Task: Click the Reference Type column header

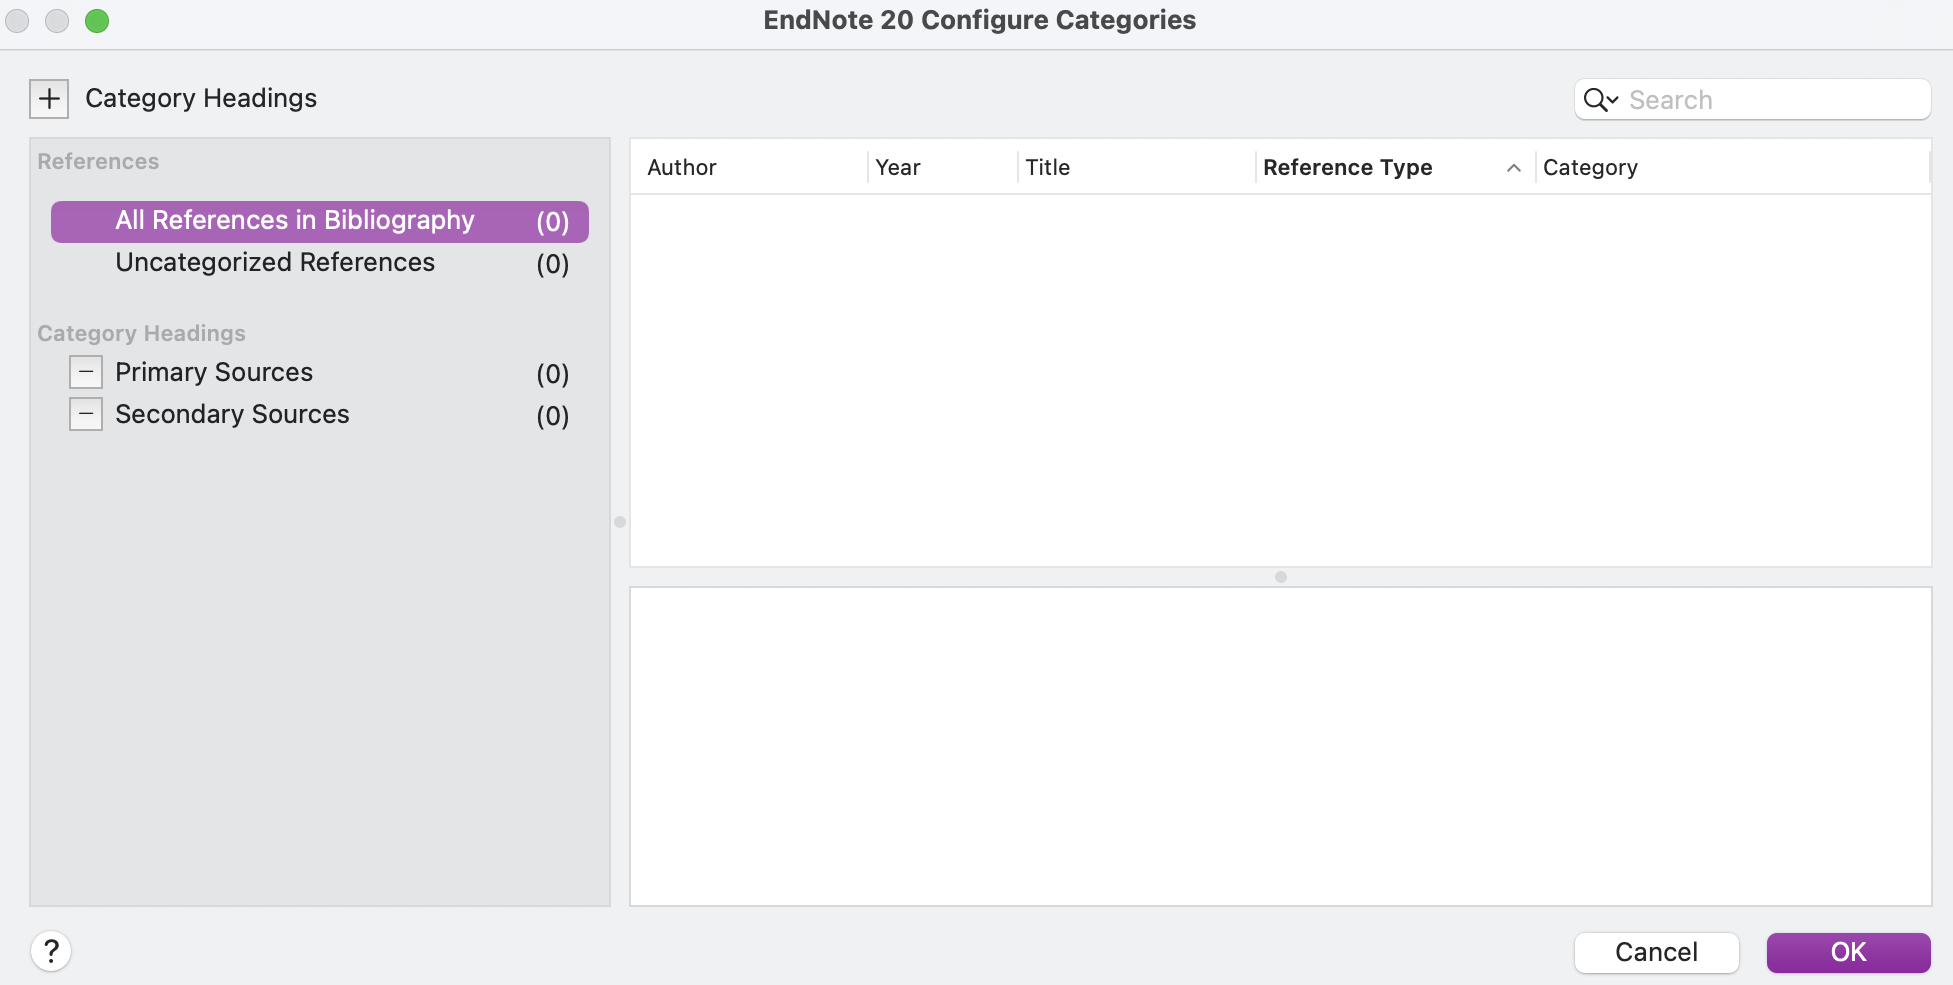Action: pos(1347,168)
